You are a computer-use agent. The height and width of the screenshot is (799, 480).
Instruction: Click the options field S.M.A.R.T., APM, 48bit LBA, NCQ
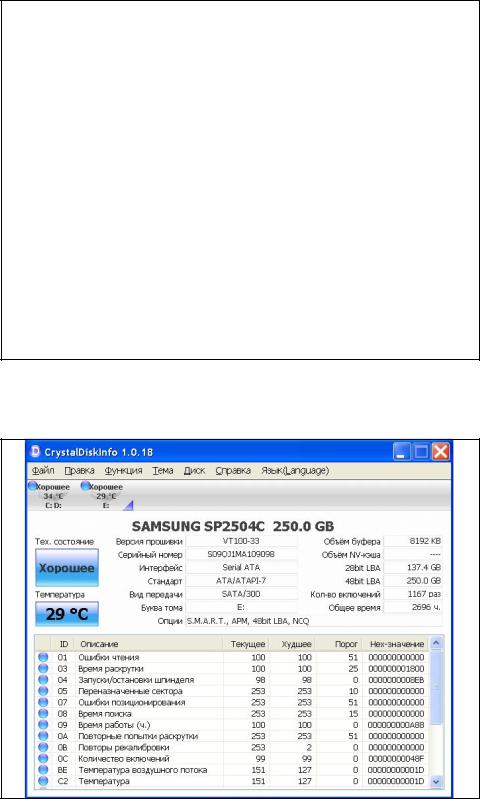coord(314,621)
